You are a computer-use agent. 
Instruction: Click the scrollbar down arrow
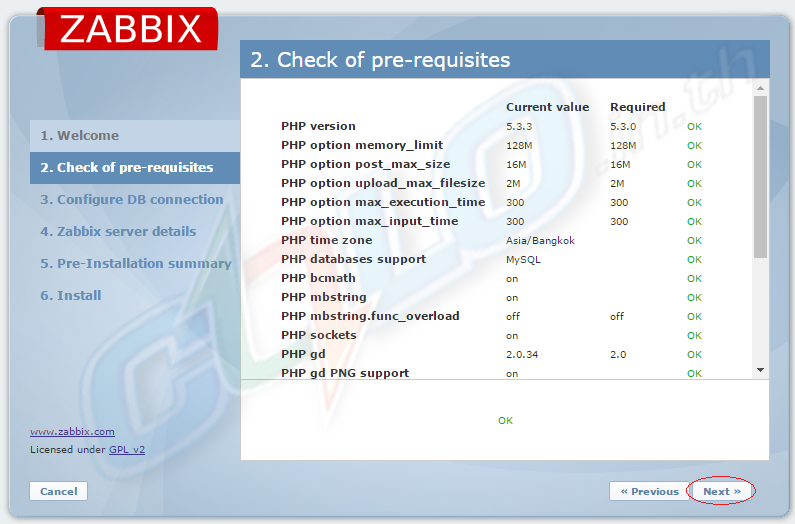click(760, 370)
